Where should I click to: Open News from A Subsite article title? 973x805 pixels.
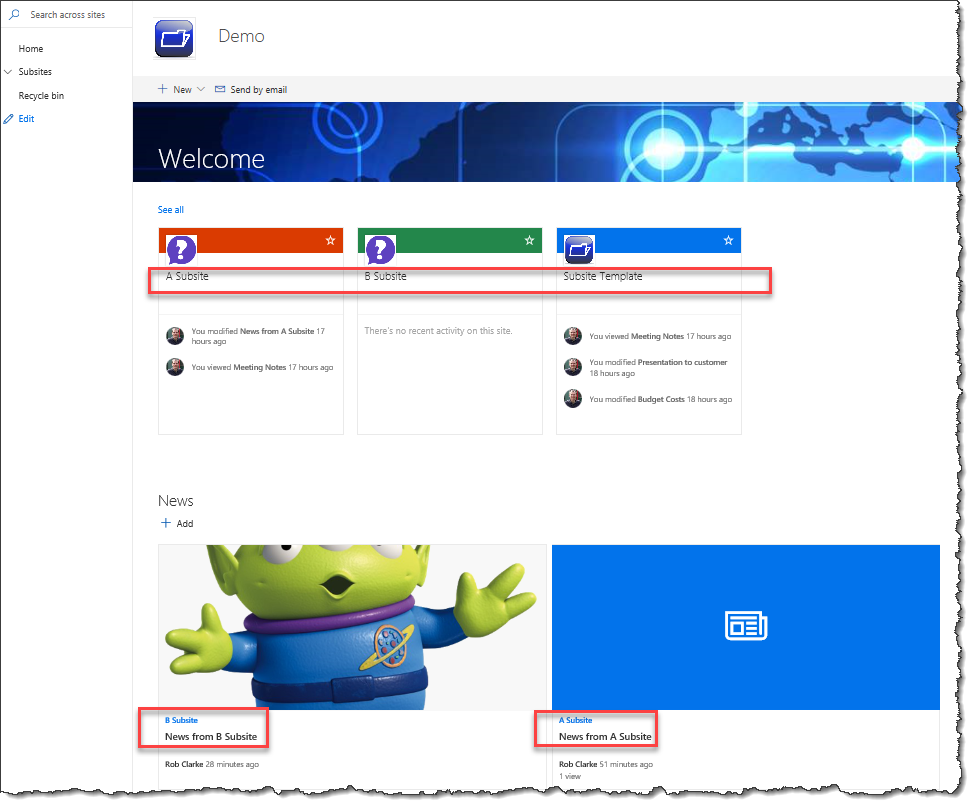click(605, 737)
